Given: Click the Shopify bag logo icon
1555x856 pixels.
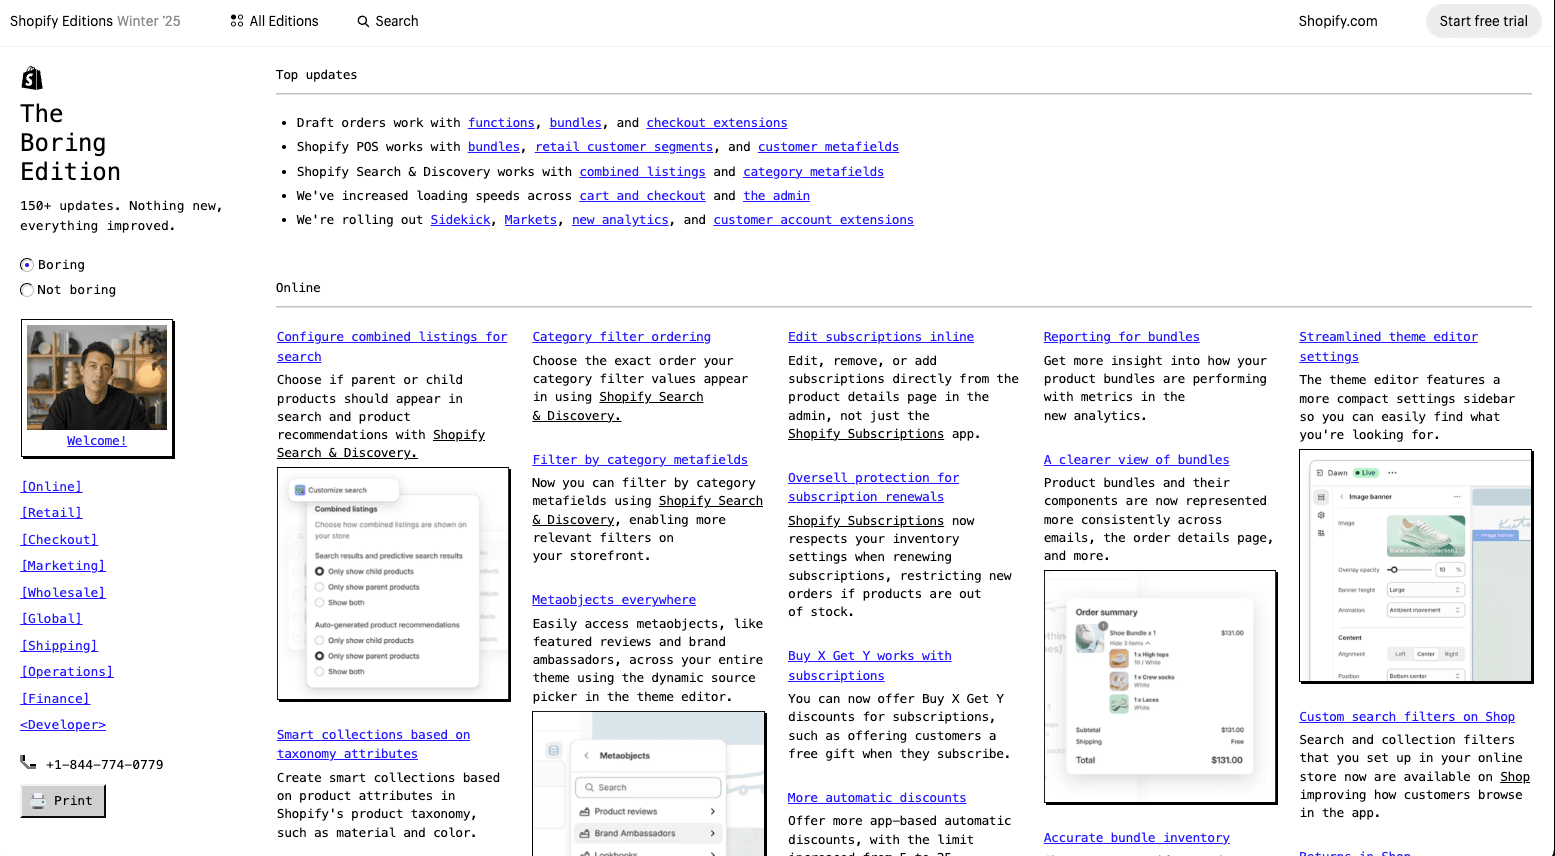Looking at the screenshot, I should click(32, 78).
